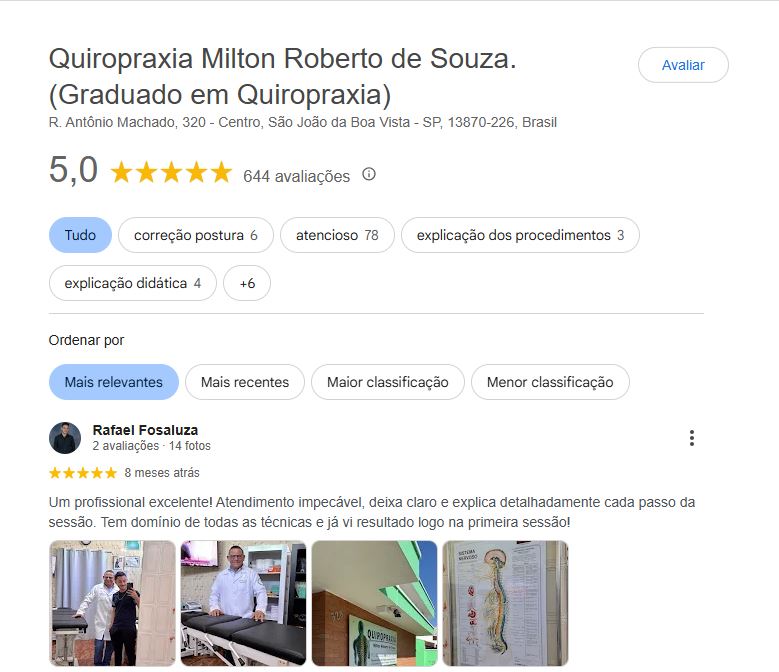Filter reviews by atencioso
The height and width of the screenshot is (672, 779).
click(337, 235)
